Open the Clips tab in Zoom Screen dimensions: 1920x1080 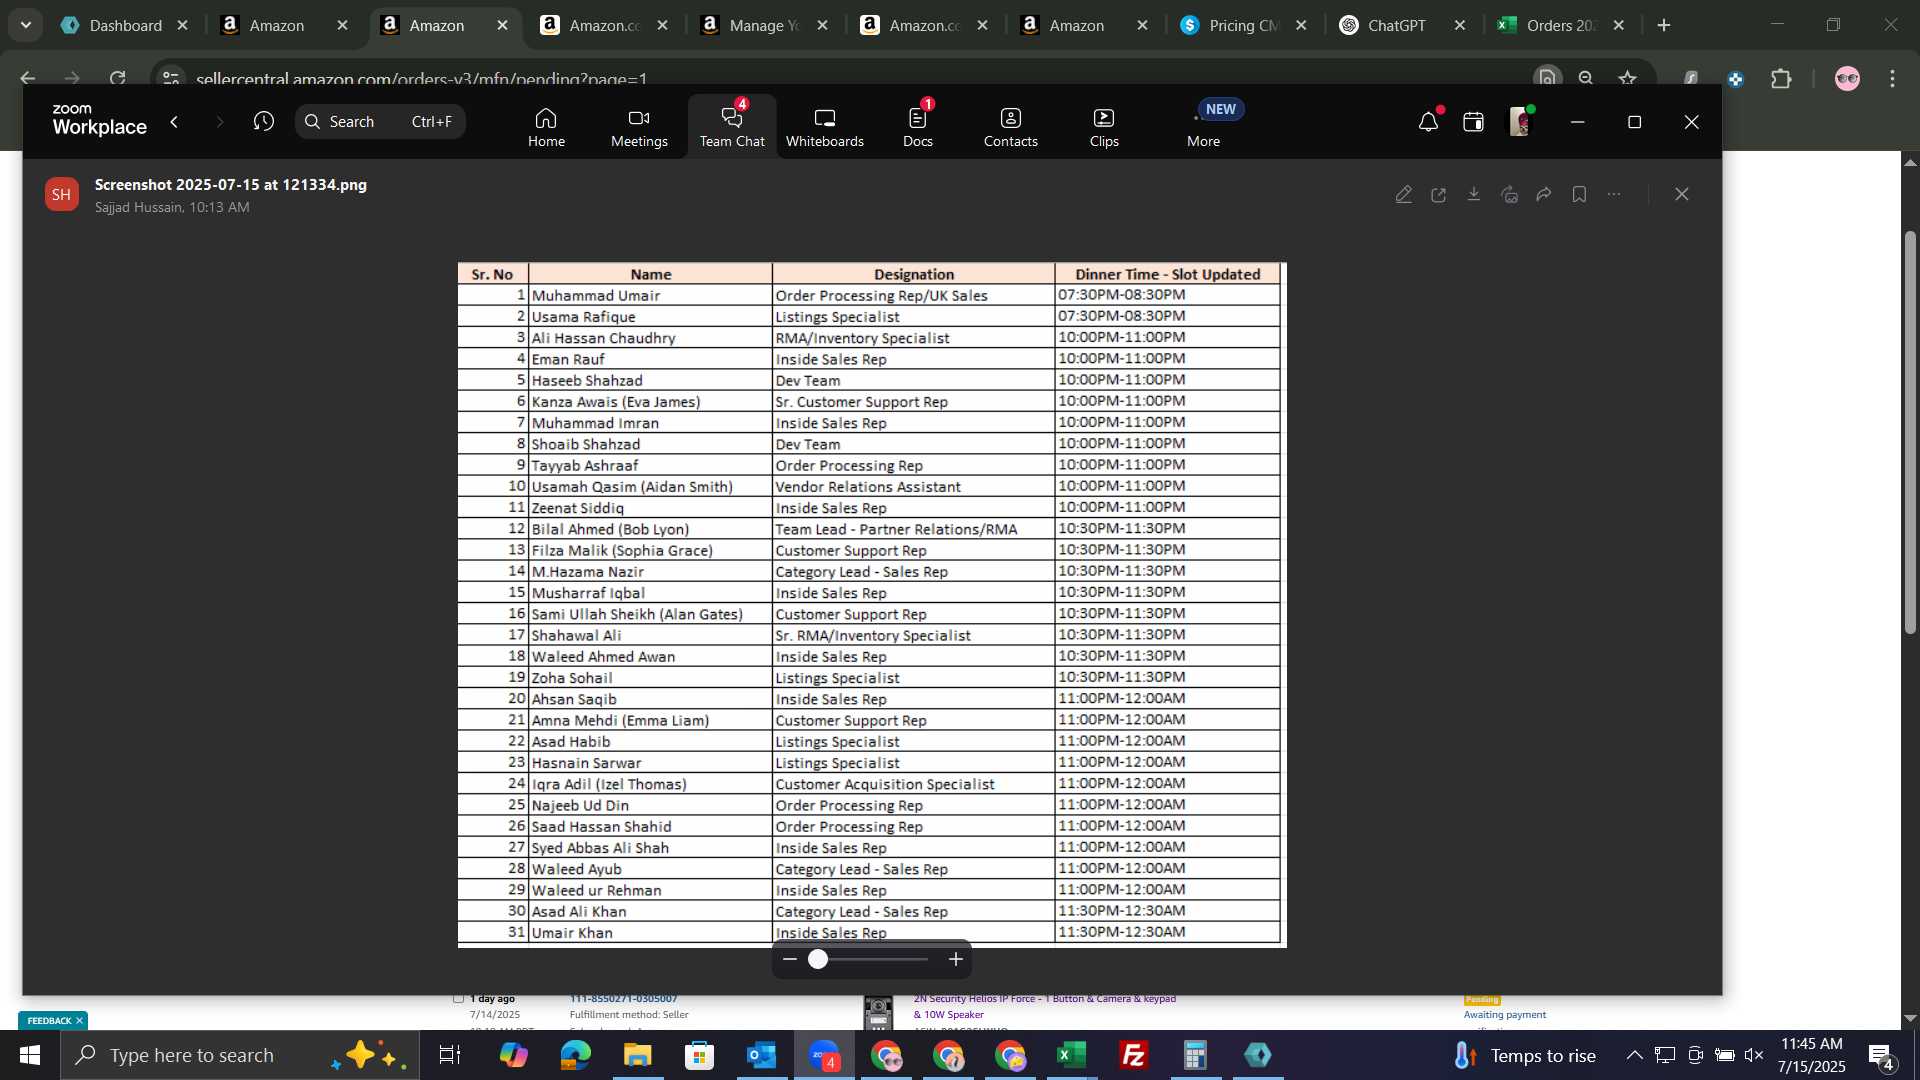tap(1104, 127)
